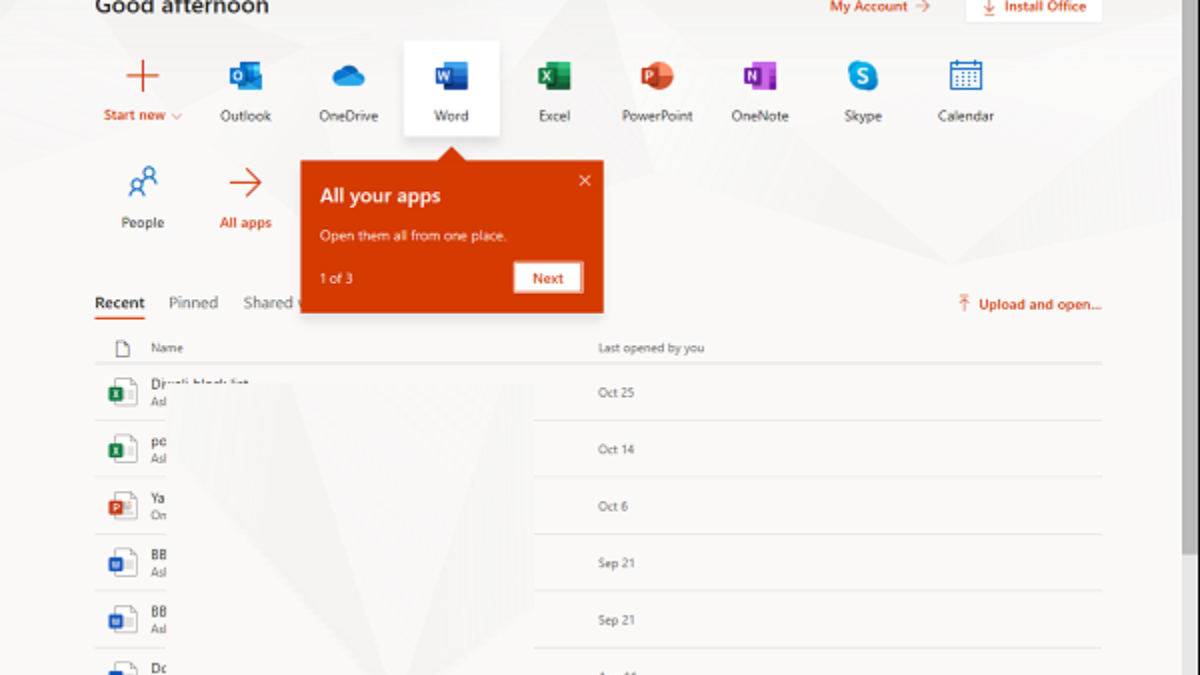
Task: Close the All your apps tooltip
Action: tap(585, 181)
